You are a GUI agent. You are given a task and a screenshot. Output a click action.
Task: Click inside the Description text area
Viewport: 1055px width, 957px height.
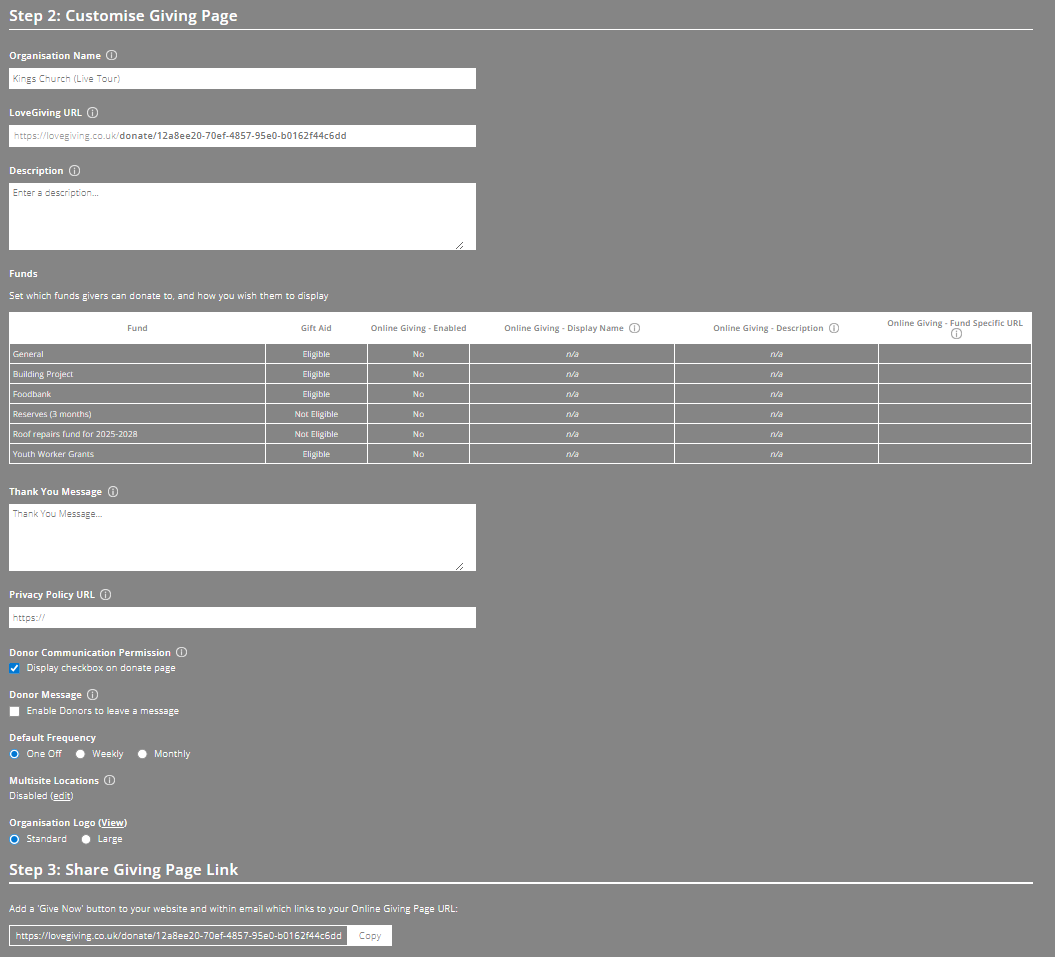(x=240, y=217)
